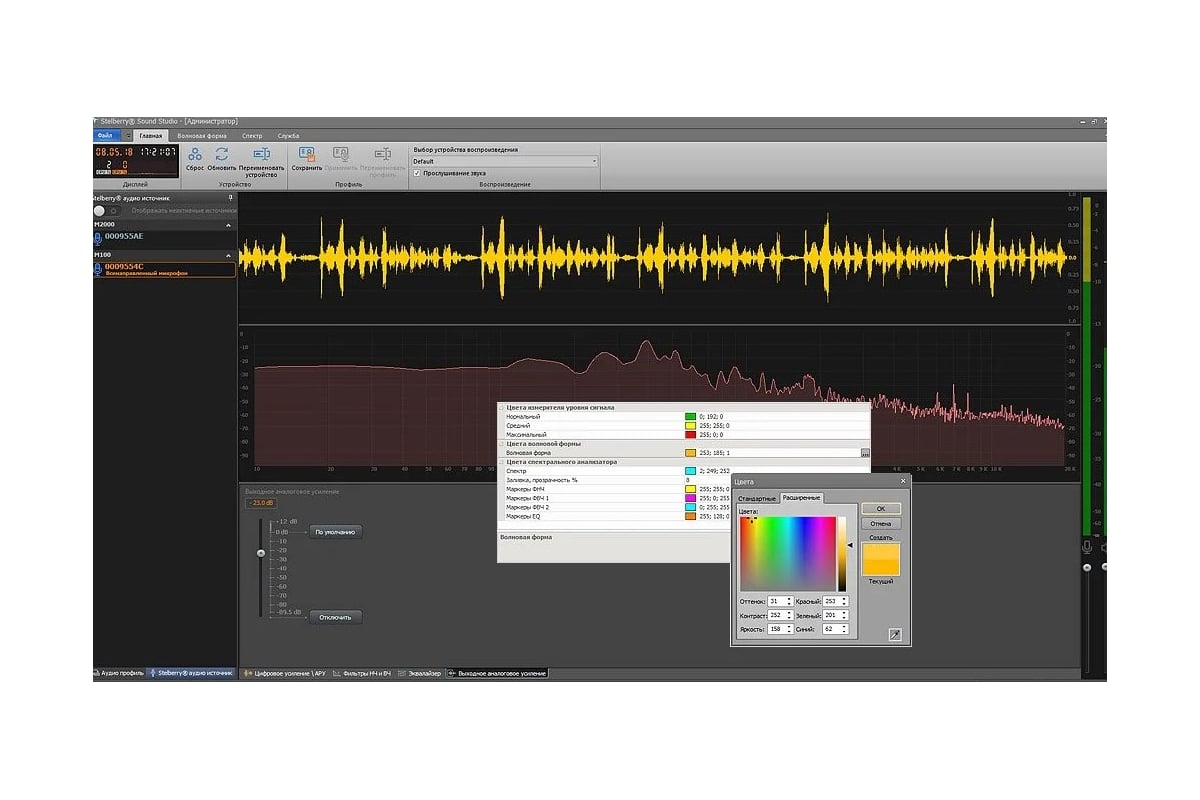Collapse the M100 device group

tap(227, 255)
